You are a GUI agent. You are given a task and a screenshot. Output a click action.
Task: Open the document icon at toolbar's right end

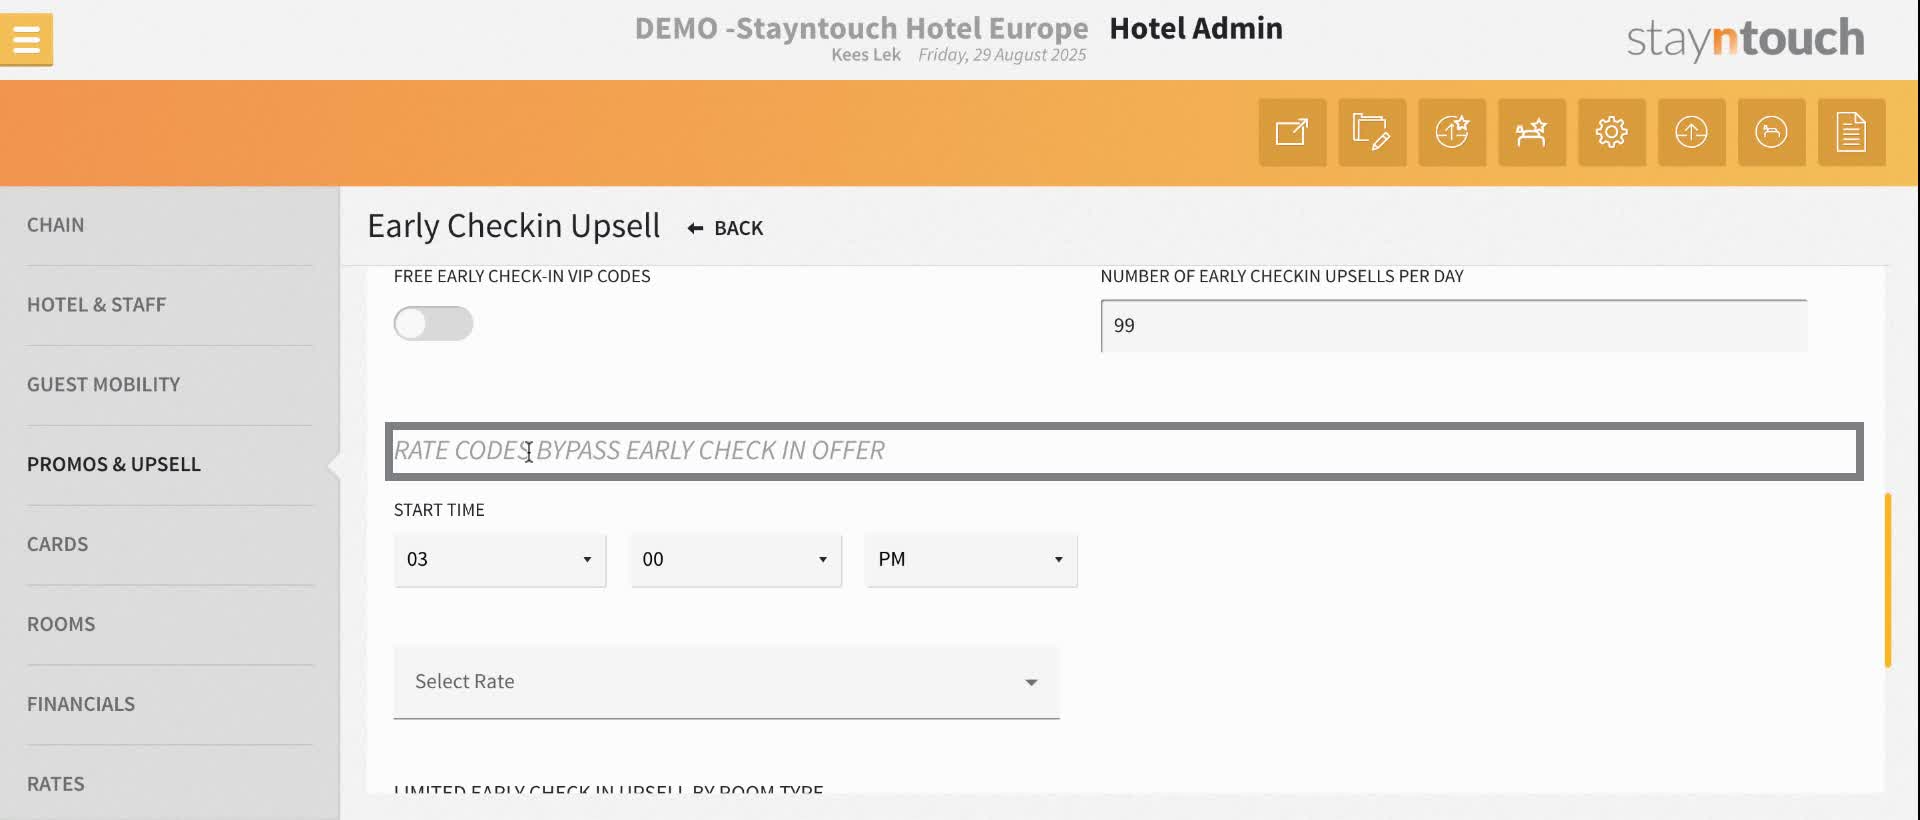tap(1851, 132)
